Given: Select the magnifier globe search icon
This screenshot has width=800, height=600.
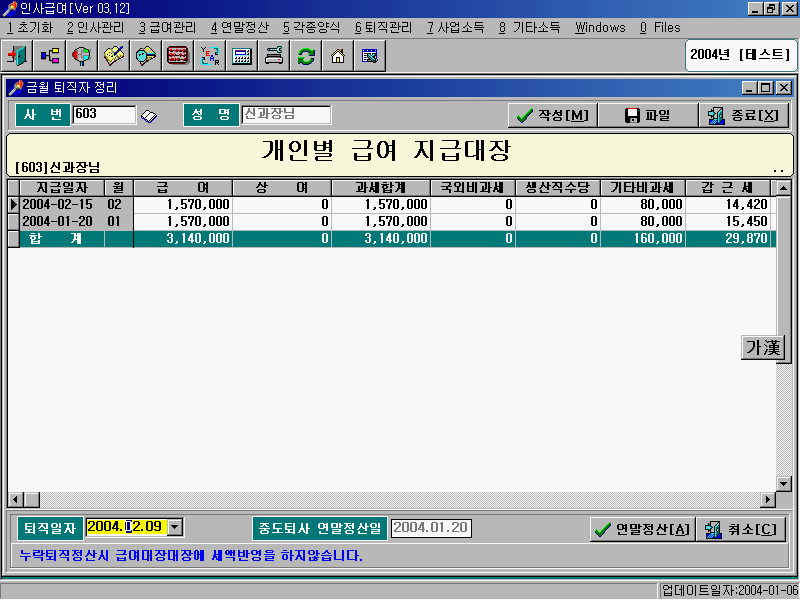Looking at the screenshot, I should click(x=81, y=55).
